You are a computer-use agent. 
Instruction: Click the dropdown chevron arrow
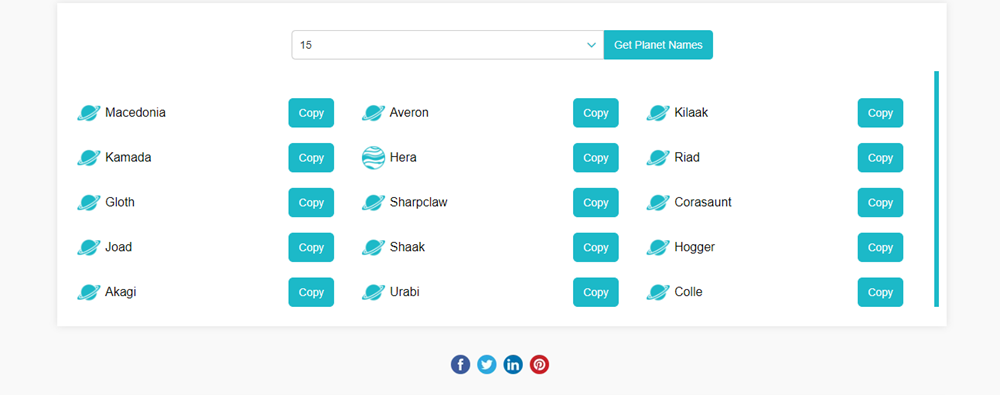click(591, 45)
